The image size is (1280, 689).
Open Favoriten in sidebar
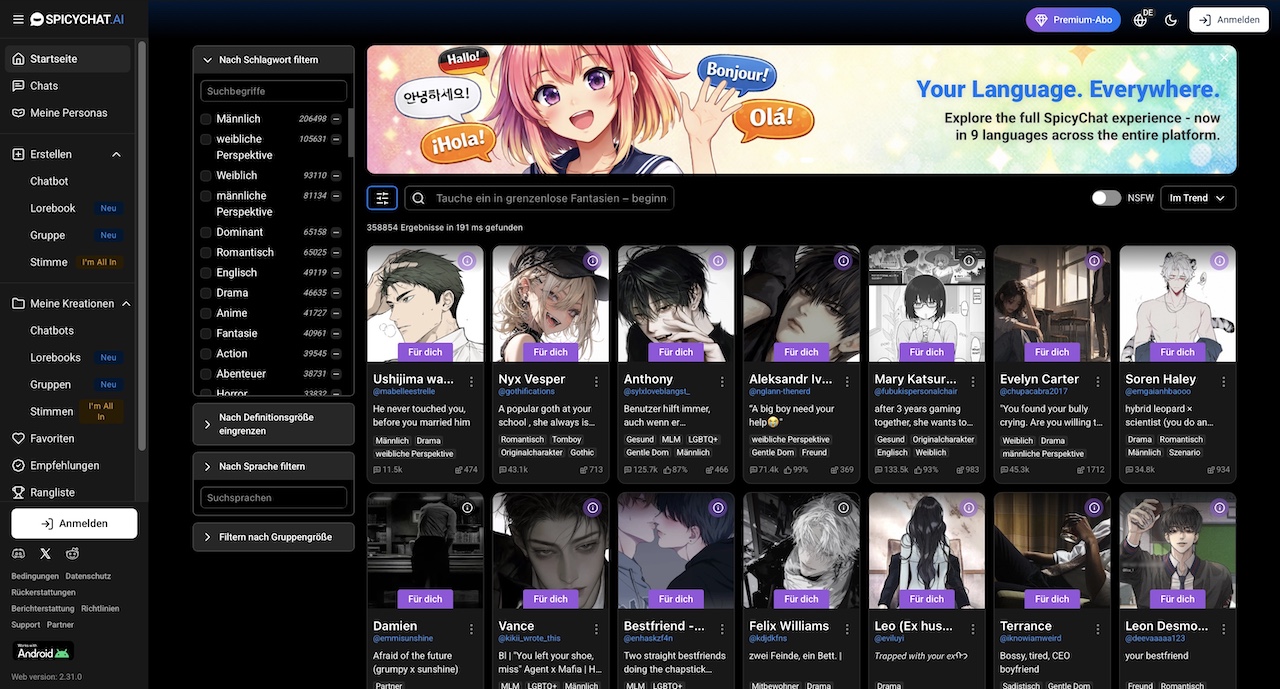click(67, 438)
